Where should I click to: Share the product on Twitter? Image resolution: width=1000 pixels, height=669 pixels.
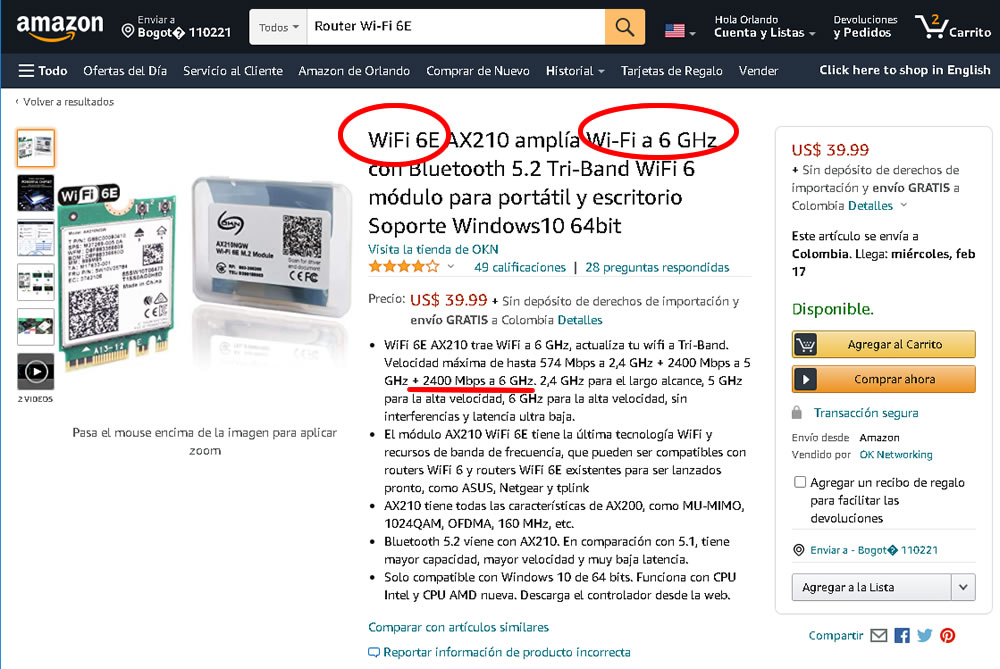pyautogui.click(x=925, y=635)
